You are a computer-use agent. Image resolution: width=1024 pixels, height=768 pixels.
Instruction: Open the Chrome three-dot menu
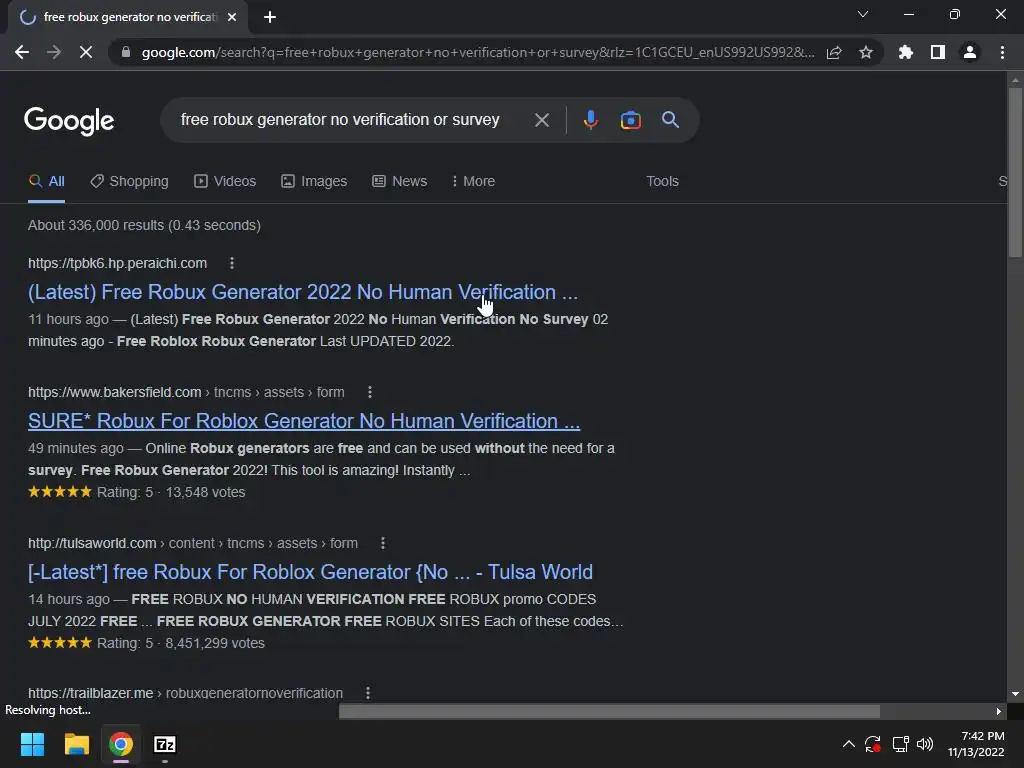[1002, 52]
